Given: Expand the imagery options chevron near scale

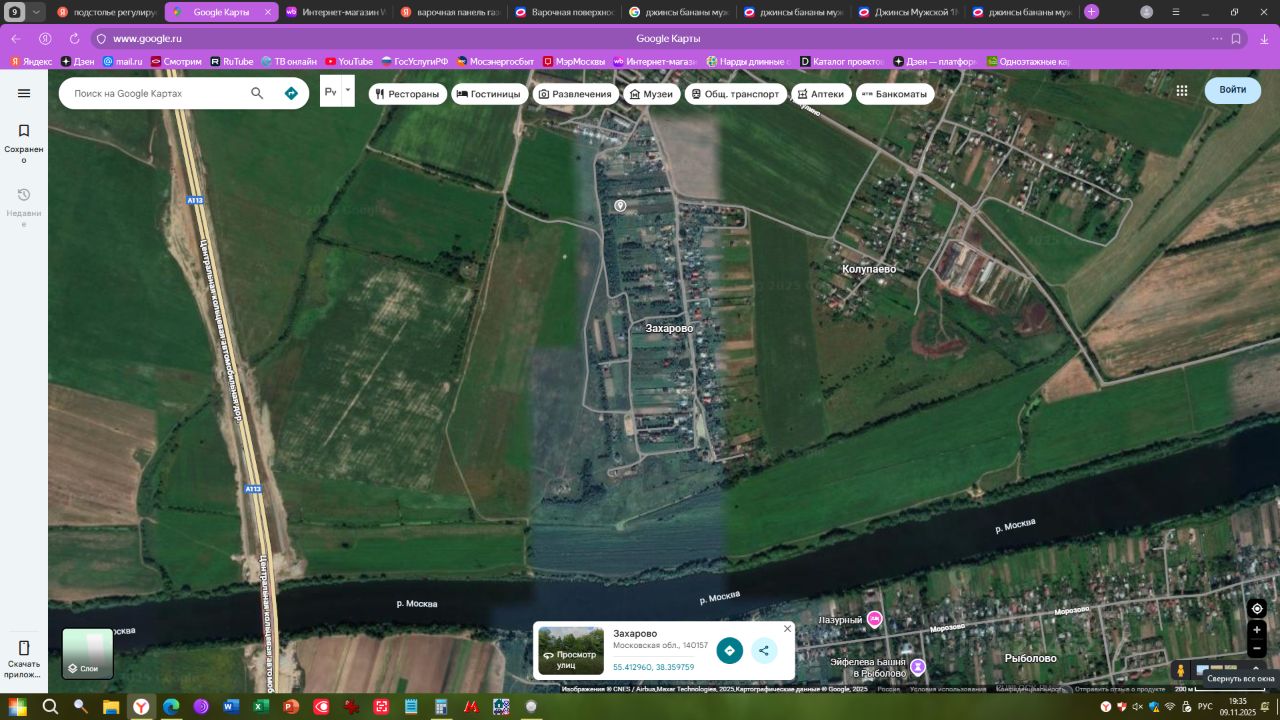Looking at the screenshot, I should [1256, 668].
